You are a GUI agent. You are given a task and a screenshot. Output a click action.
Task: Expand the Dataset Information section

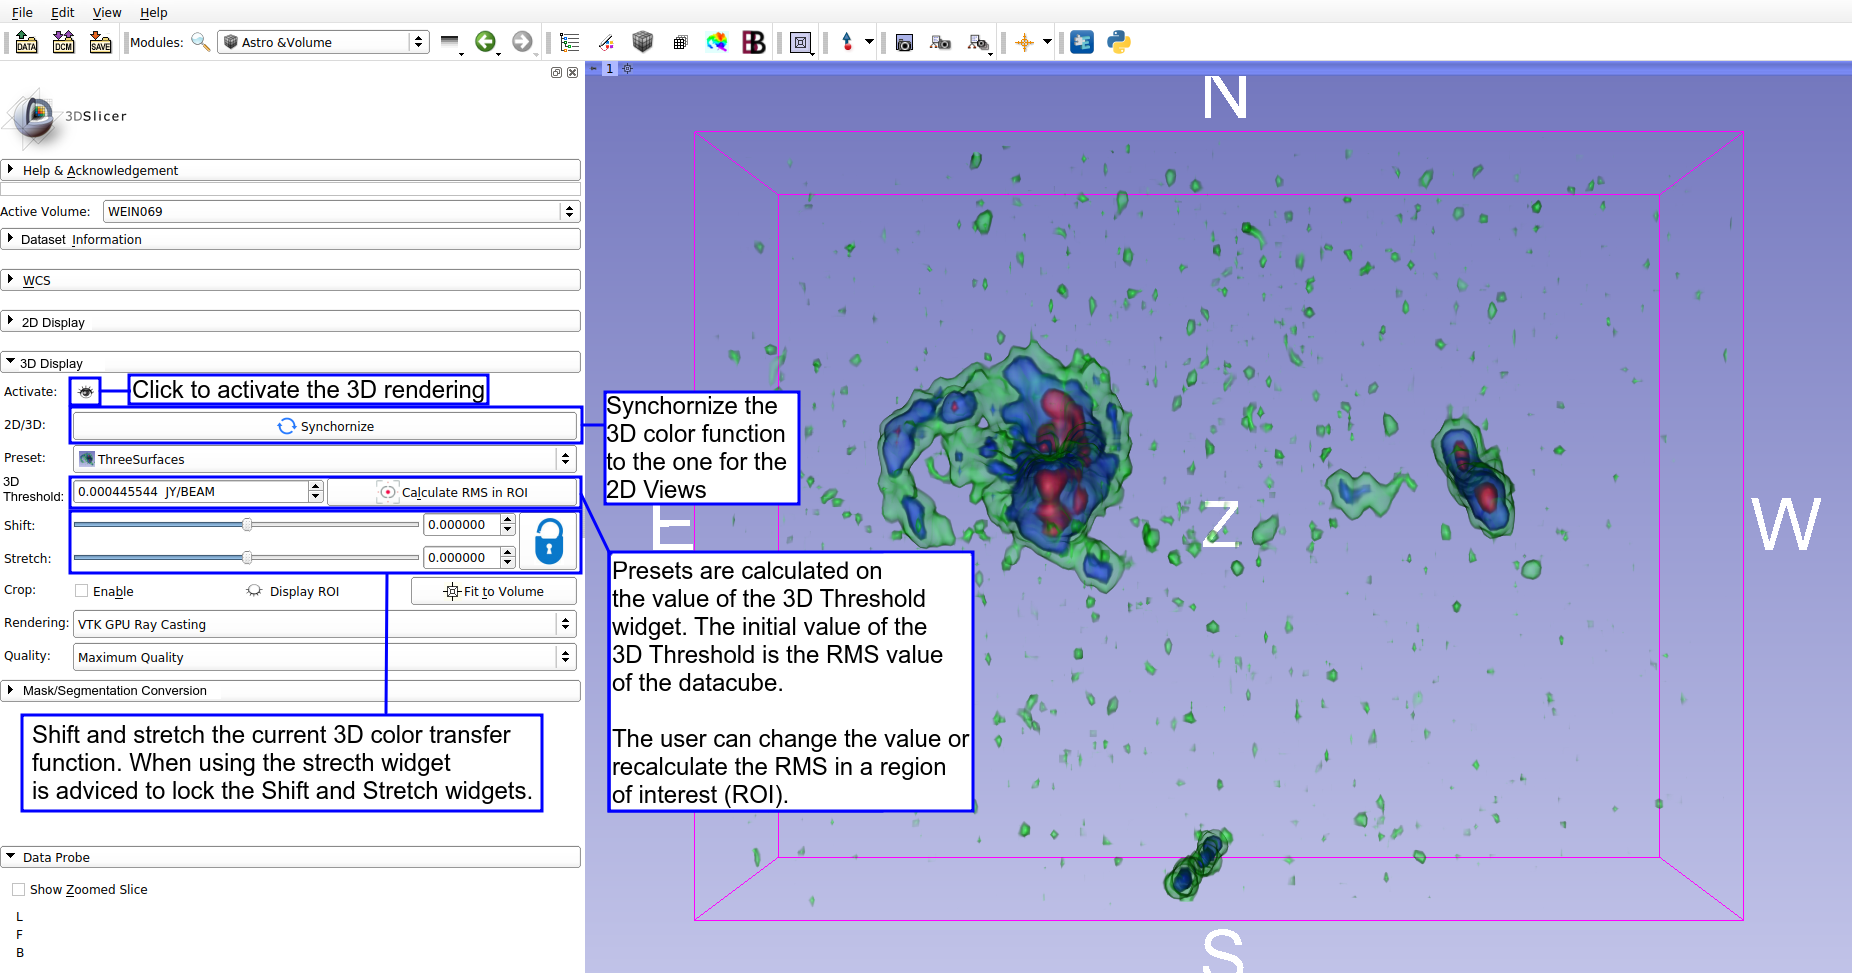(81, 240)
